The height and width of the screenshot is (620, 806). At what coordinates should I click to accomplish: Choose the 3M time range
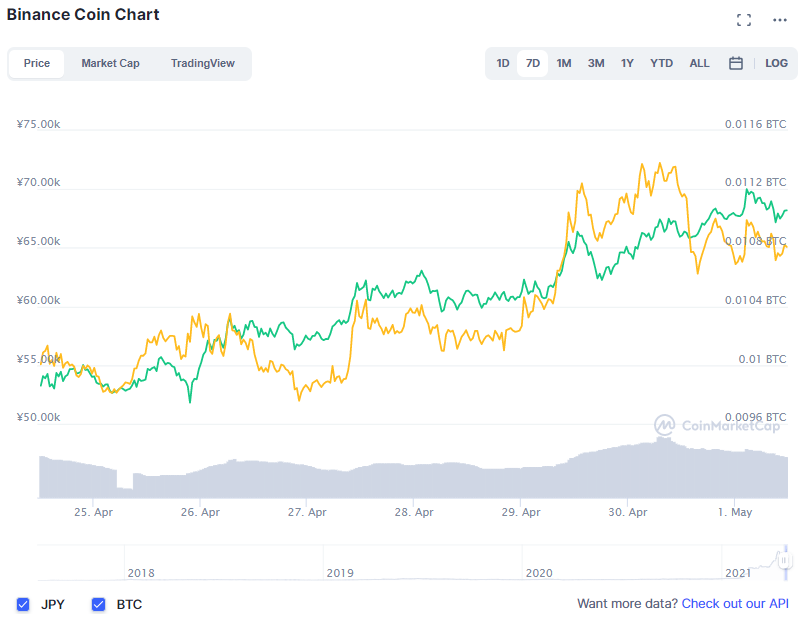click(596, 63)
